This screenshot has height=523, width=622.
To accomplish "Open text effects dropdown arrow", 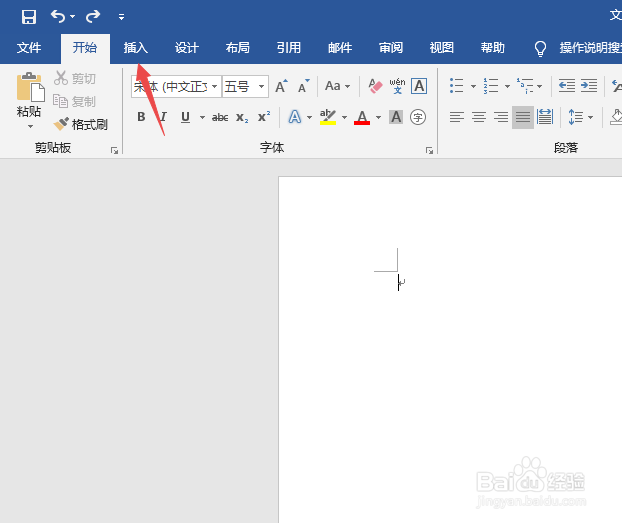I will [309, 117].
